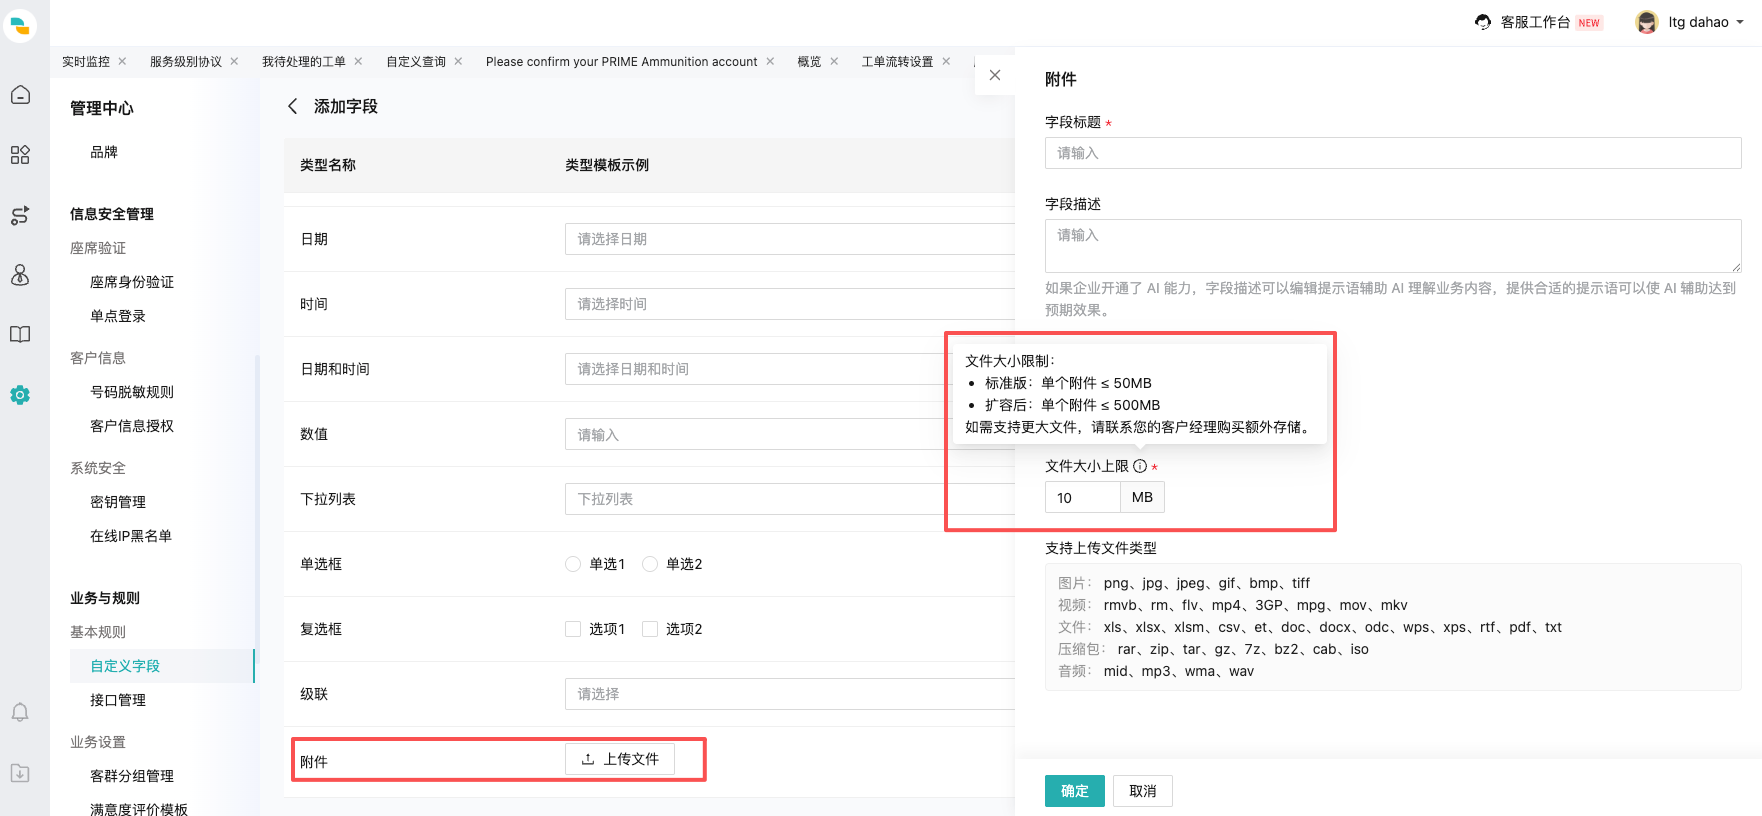The width and height of the screenshot is (1762, 816).
Task: Click the 上传文件 upload button
Action: [620, 759]
